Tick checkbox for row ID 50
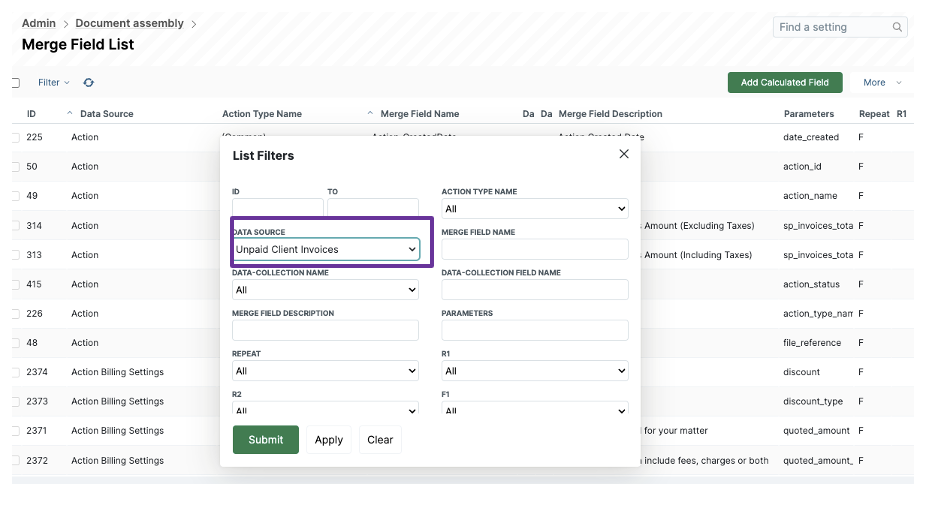The width and height of the screenshot is (930, 508). coord(15,167)
